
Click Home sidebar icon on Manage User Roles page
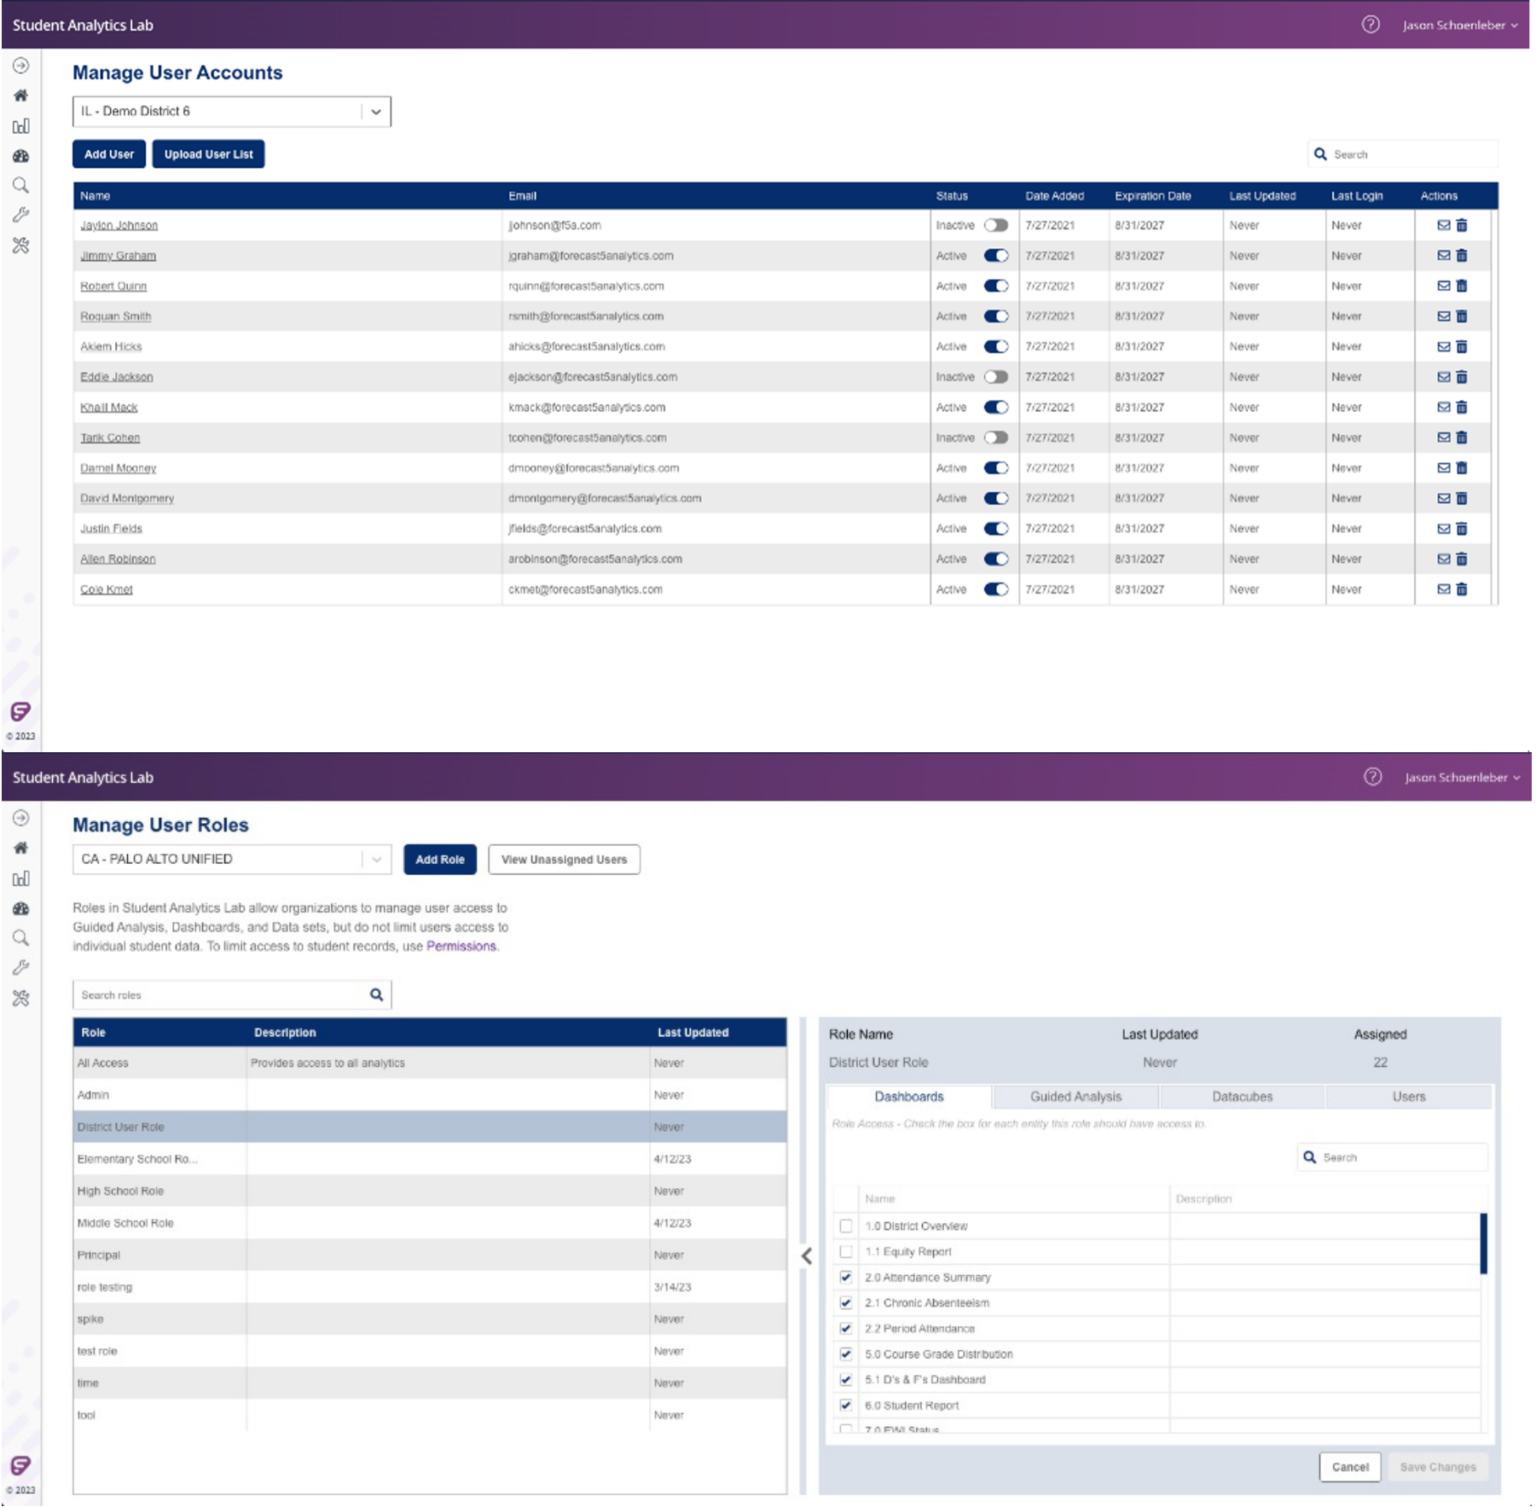click(x=21, y=849)
